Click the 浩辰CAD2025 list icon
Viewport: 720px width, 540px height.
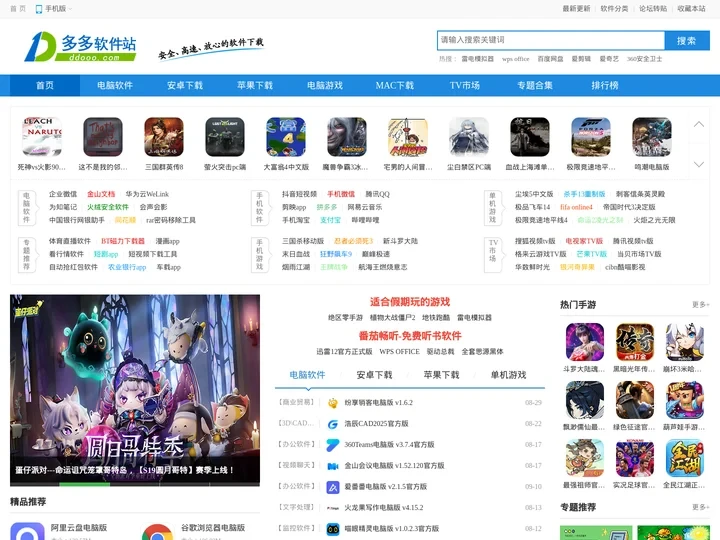tap(333, 424)
